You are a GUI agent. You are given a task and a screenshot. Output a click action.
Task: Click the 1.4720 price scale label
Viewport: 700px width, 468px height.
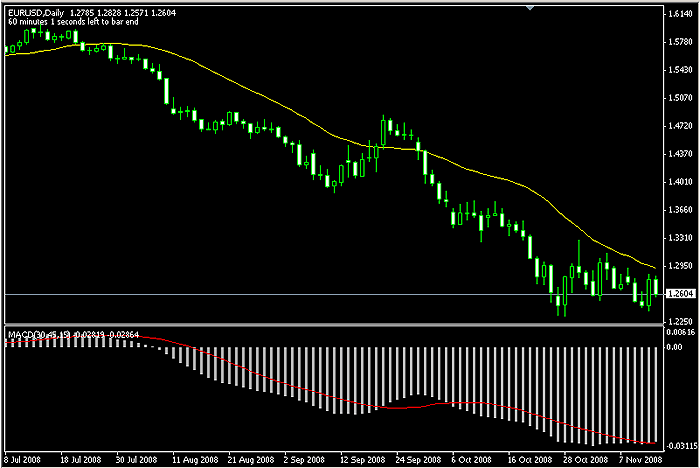coord(681,126)
